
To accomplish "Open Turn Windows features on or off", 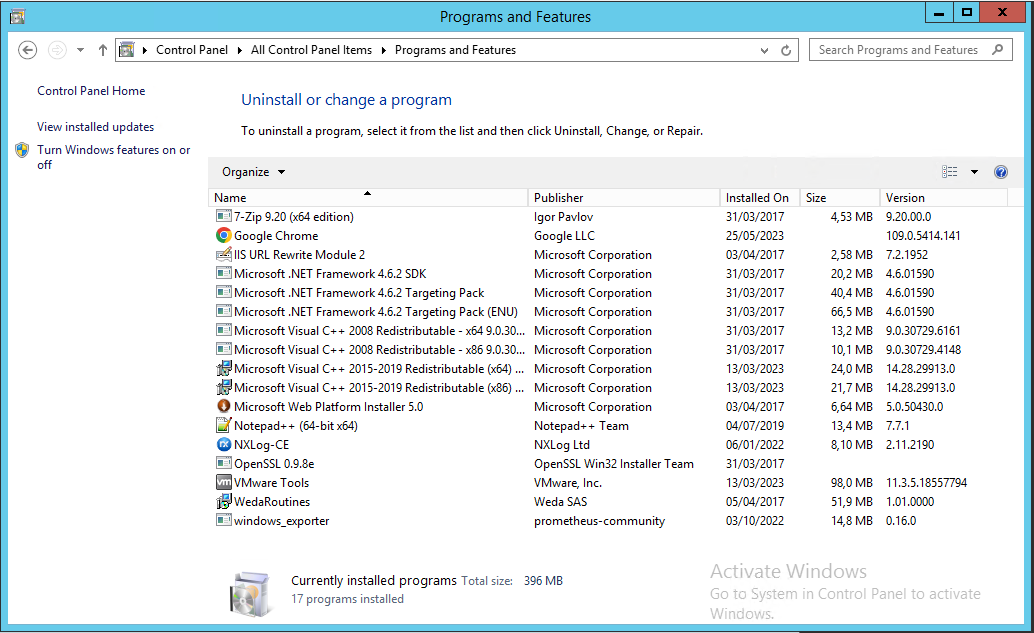I will (113, 157).
